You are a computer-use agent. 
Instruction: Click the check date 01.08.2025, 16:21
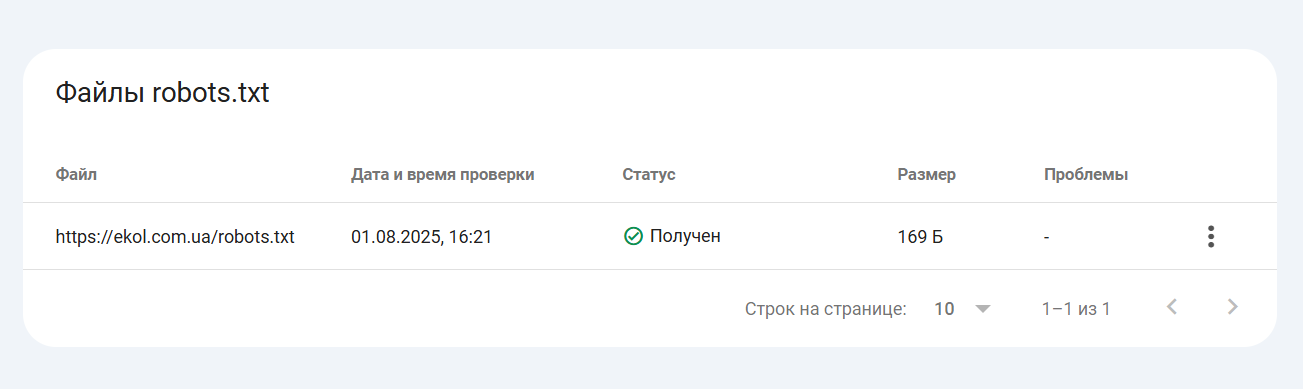[x=421, y=237]
